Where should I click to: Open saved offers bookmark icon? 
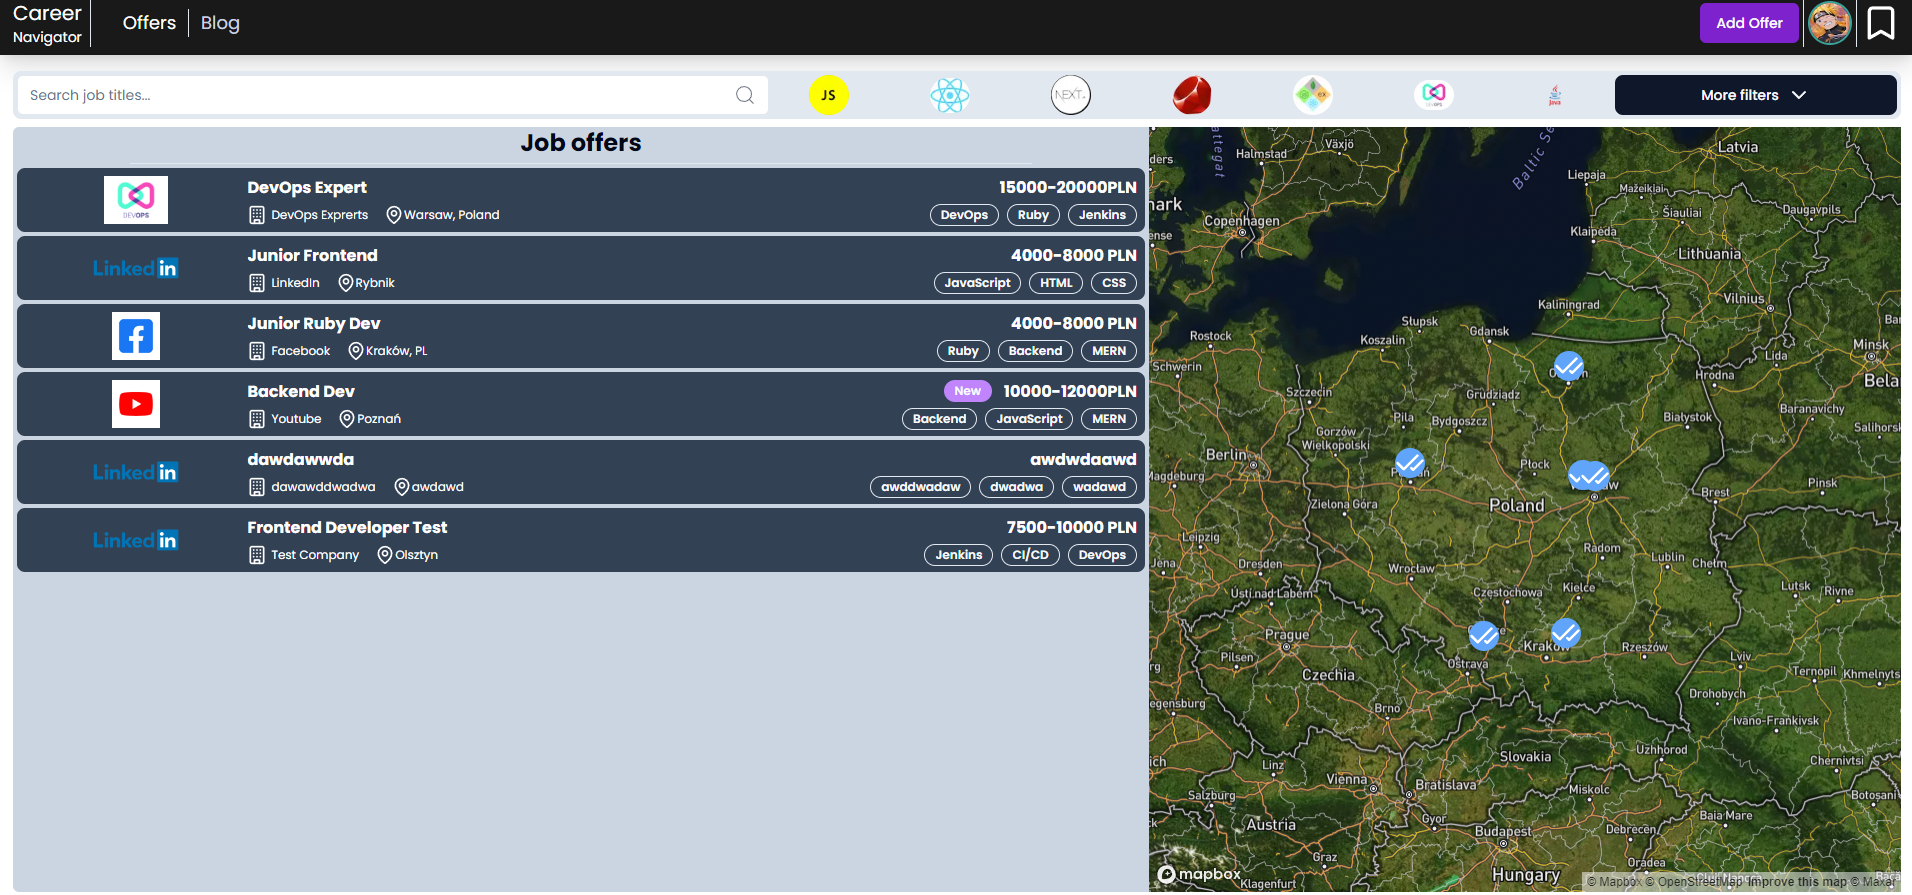1881,23
